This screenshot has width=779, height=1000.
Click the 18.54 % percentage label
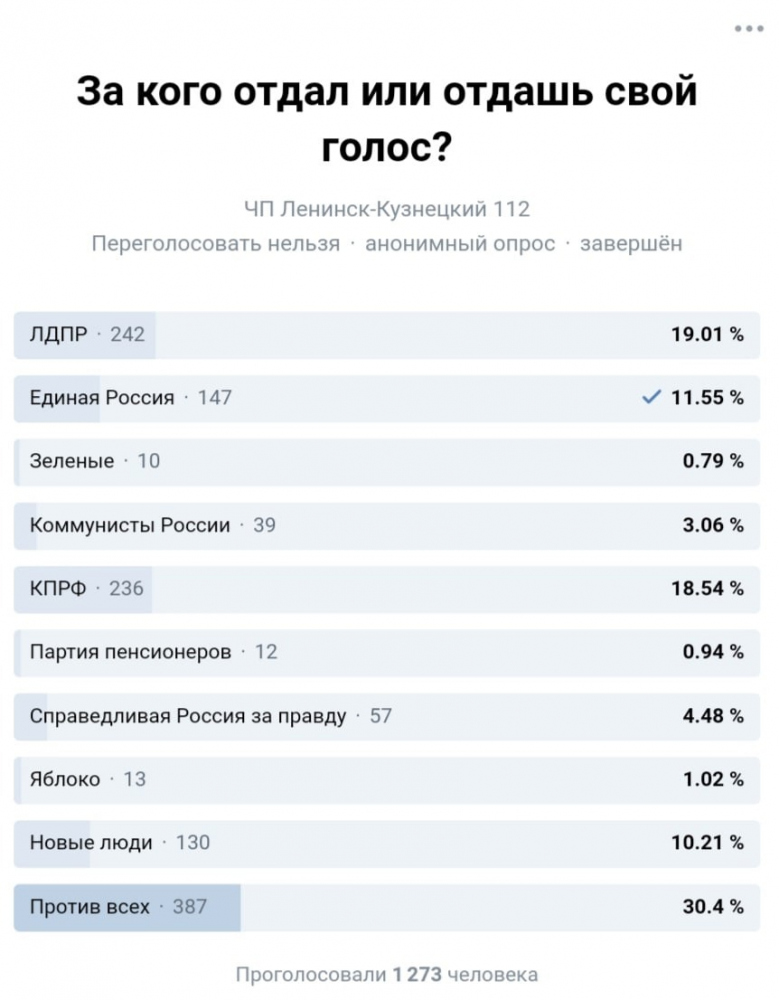708,588
